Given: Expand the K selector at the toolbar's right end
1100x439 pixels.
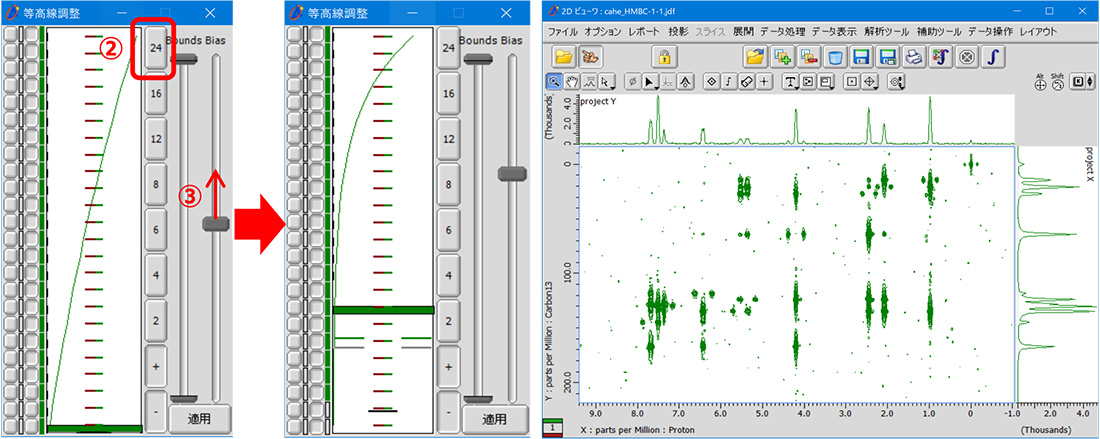Looking at the screenshot, I should (x=1084, y=82).
